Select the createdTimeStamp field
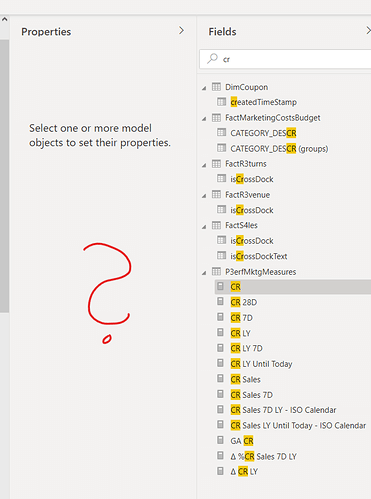Image resolution: width=371 pixels, height=499 pixels. click(264, 102)
